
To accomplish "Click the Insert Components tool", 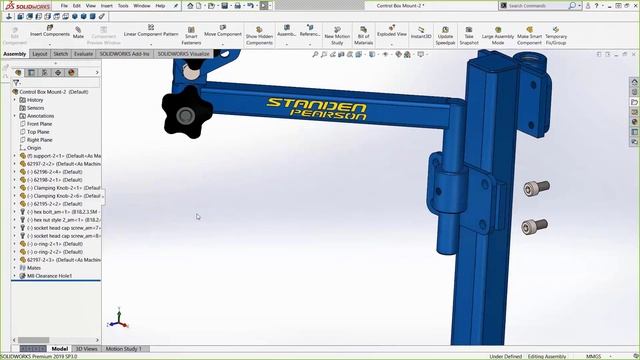I will click(x=50, y=31).
